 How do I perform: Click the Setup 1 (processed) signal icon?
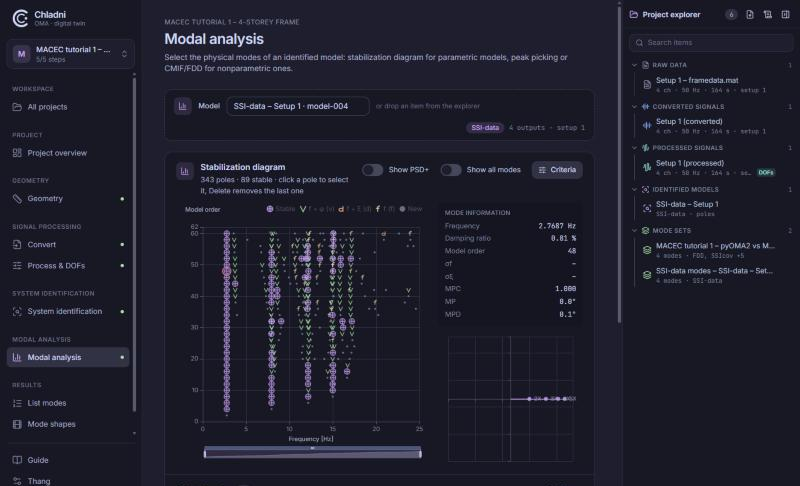(x=647, y=167)
